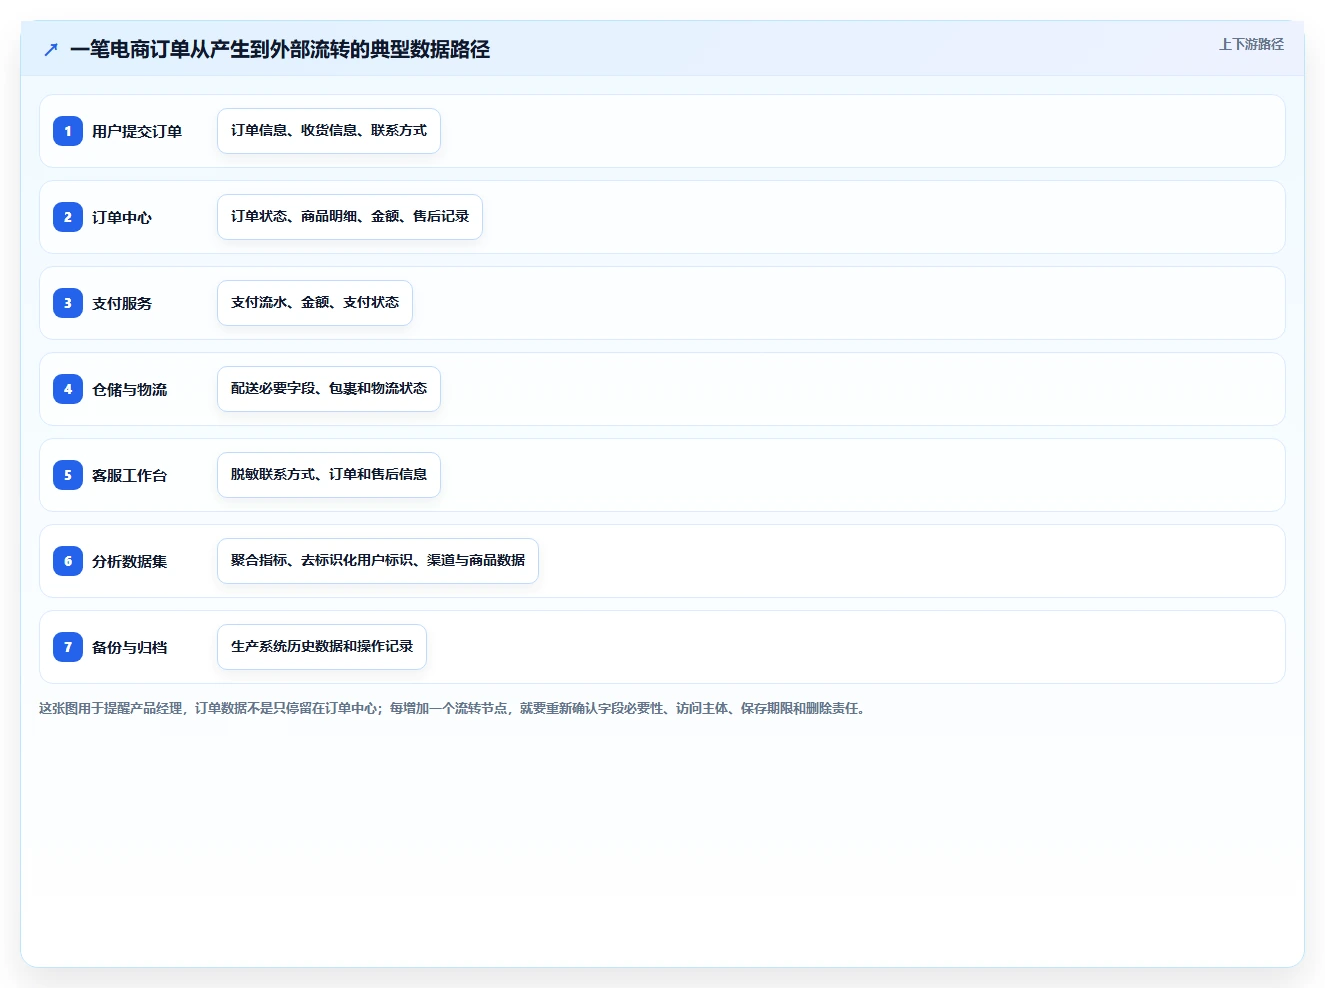
Task: Select the 备份与归档 step label
Action: [130, 647]
